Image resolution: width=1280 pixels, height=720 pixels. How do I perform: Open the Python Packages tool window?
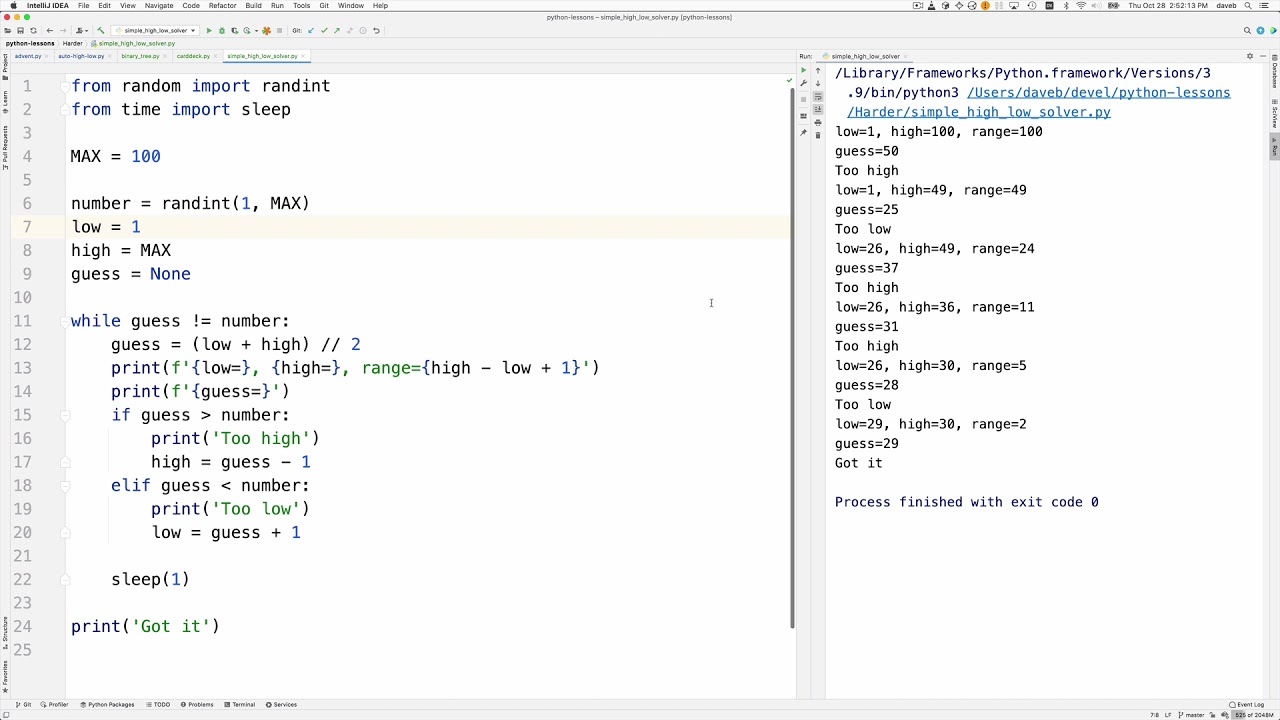[107, 705]
